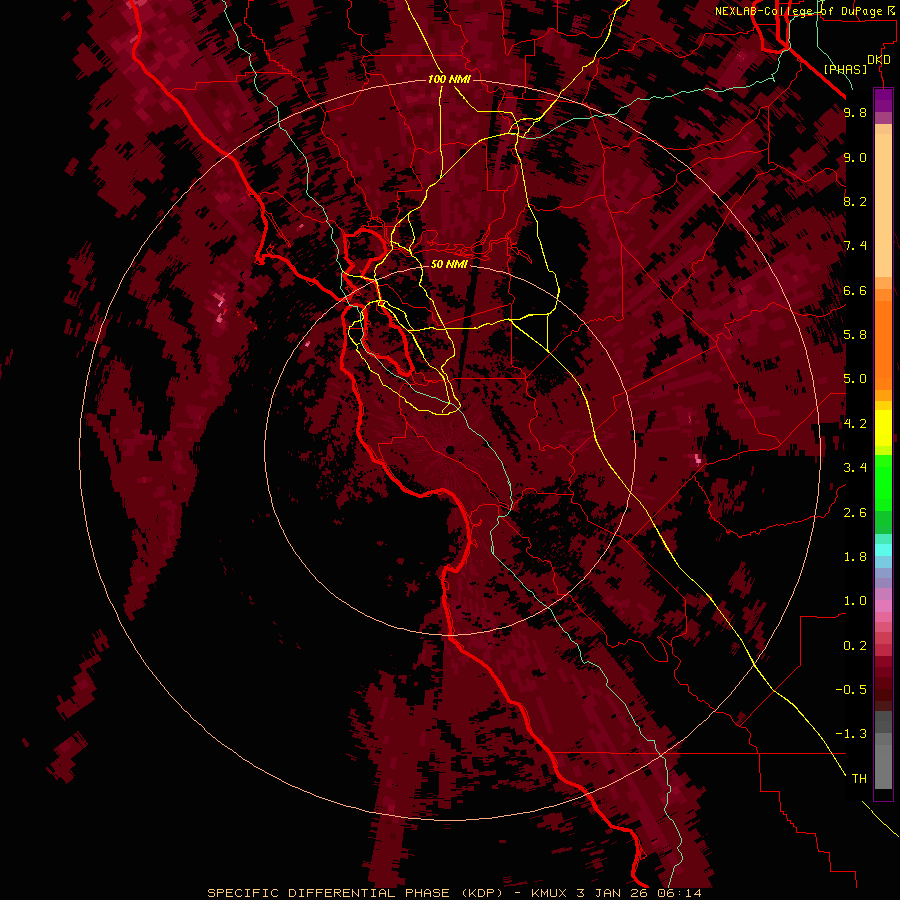Click the DKD label above the color bar
The width and height of the screenshot is (900, 900).
[879, 60]
